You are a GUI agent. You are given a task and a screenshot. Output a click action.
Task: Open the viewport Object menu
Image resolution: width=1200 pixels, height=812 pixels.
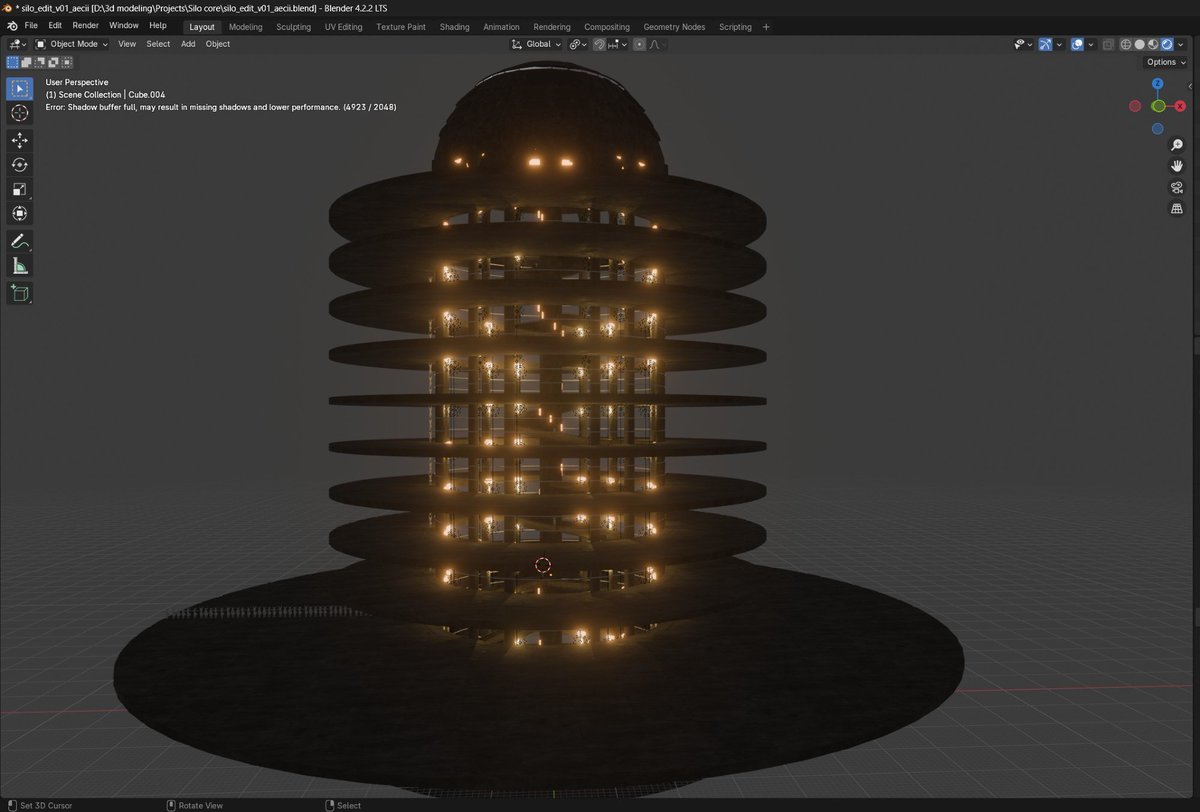(x=218, y=44)
